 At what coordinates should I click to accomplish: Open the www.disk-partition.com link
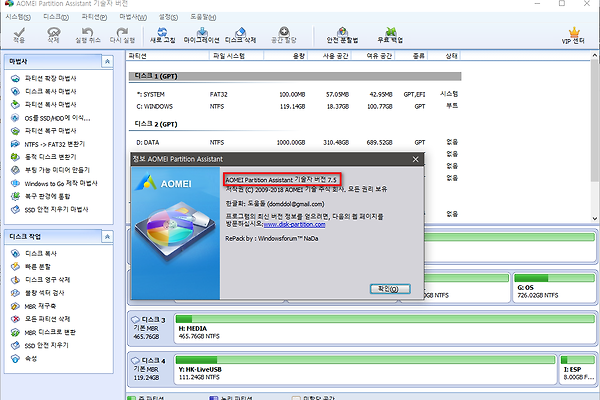[294, 225]
